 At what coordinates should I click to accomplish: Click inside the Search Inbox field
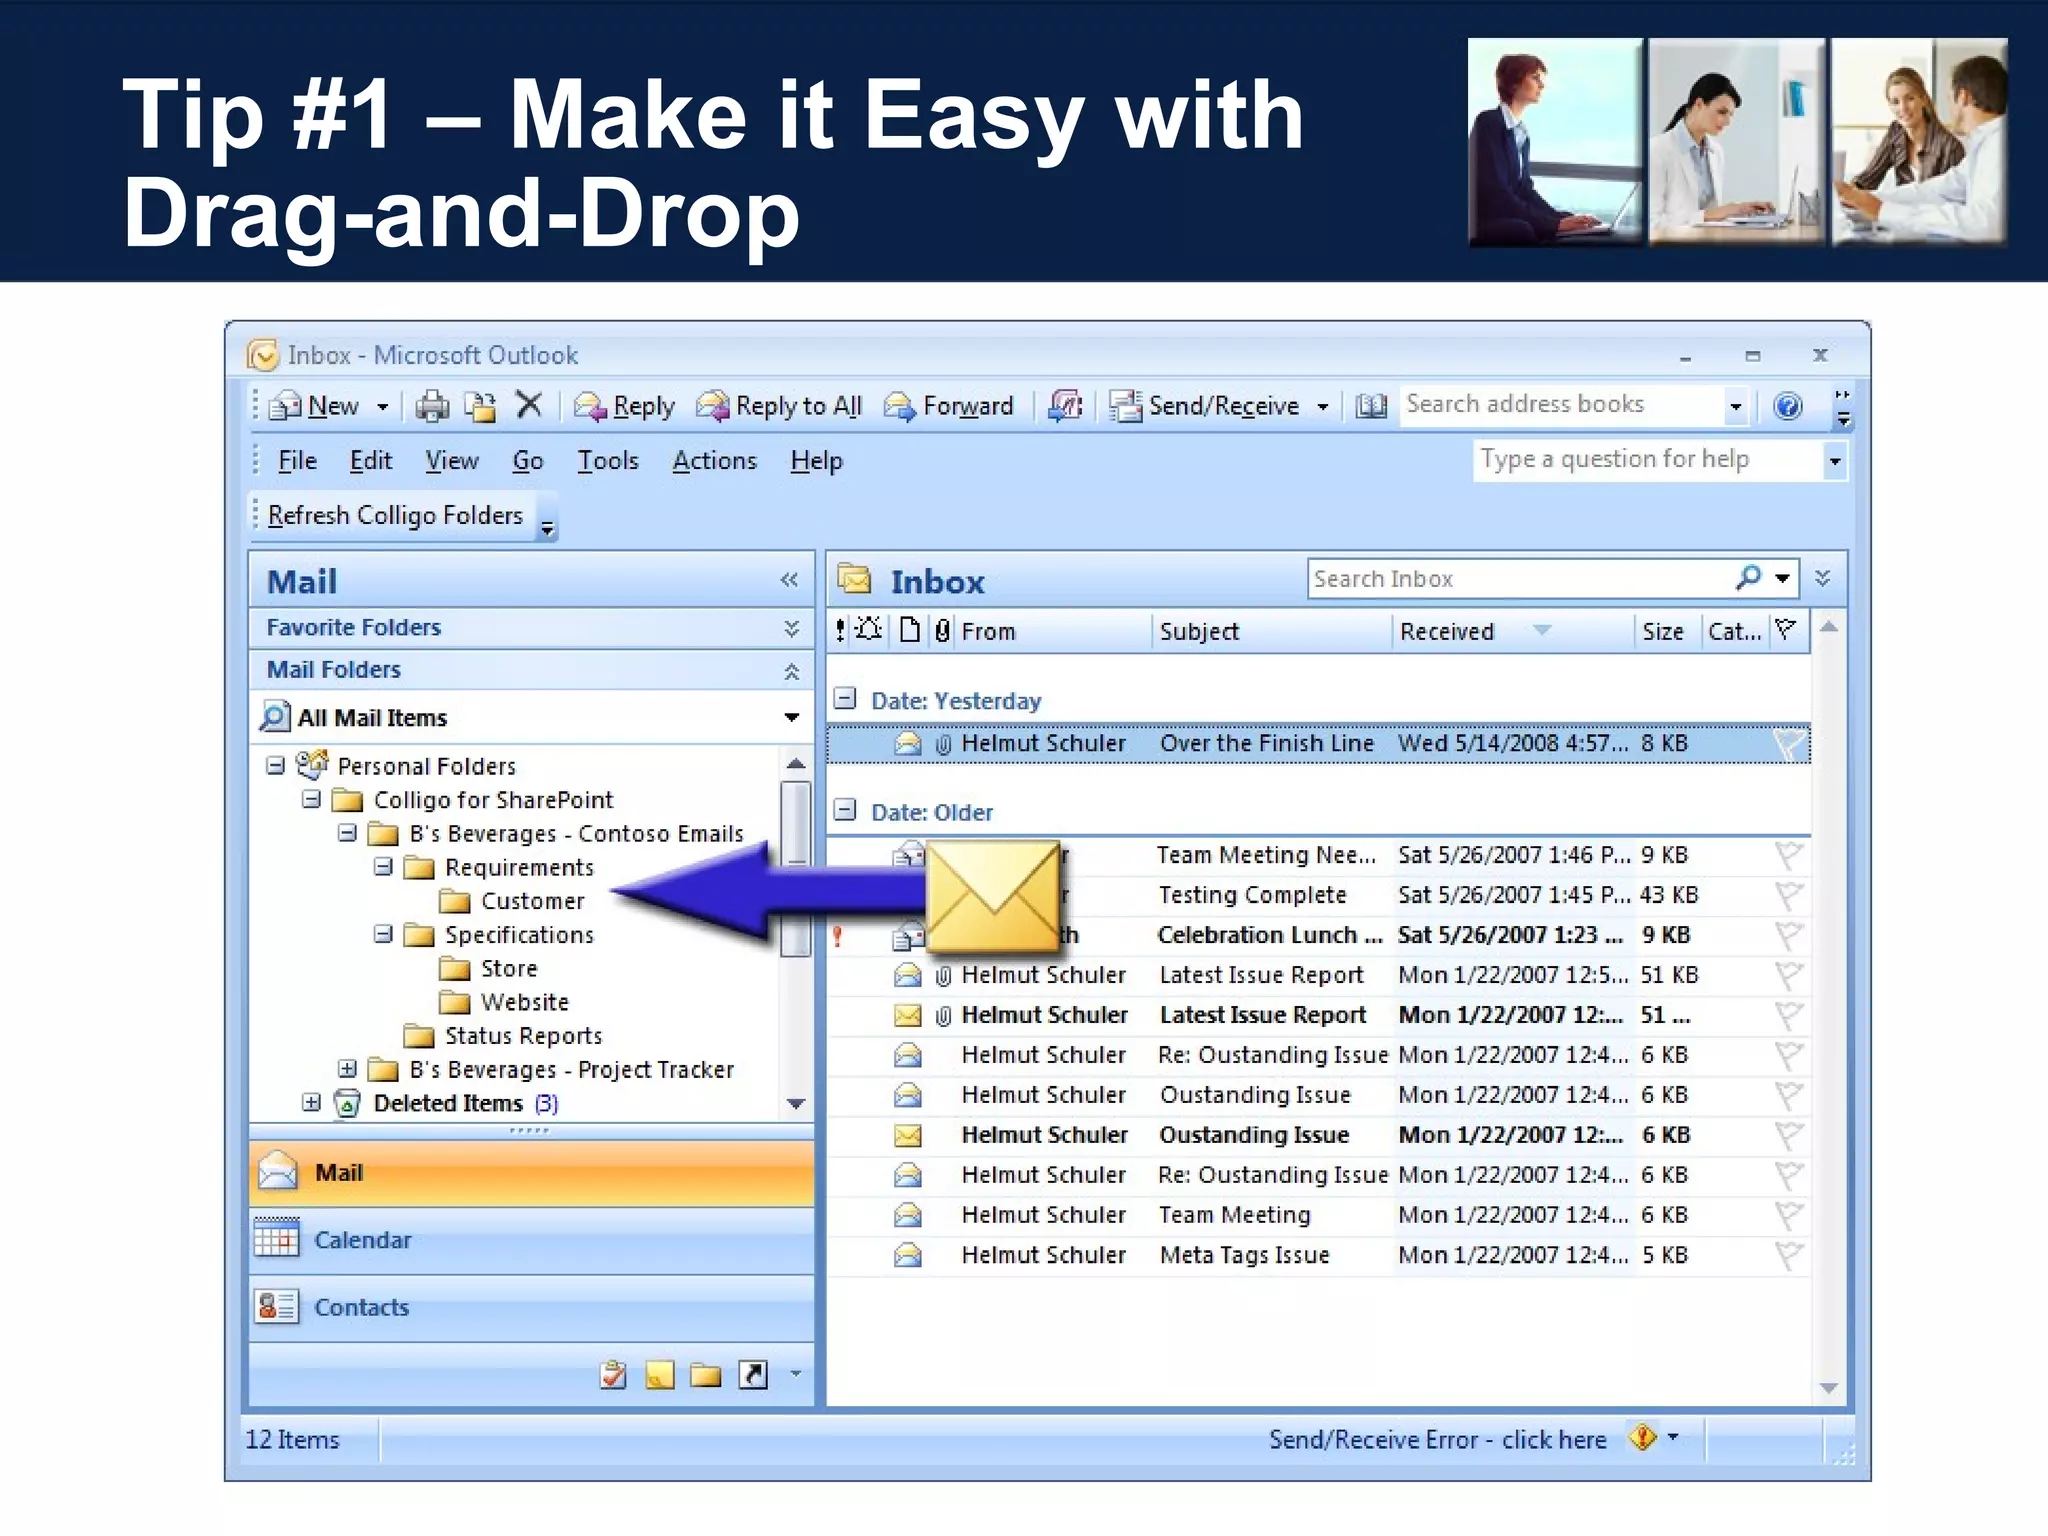point(1520,579)
